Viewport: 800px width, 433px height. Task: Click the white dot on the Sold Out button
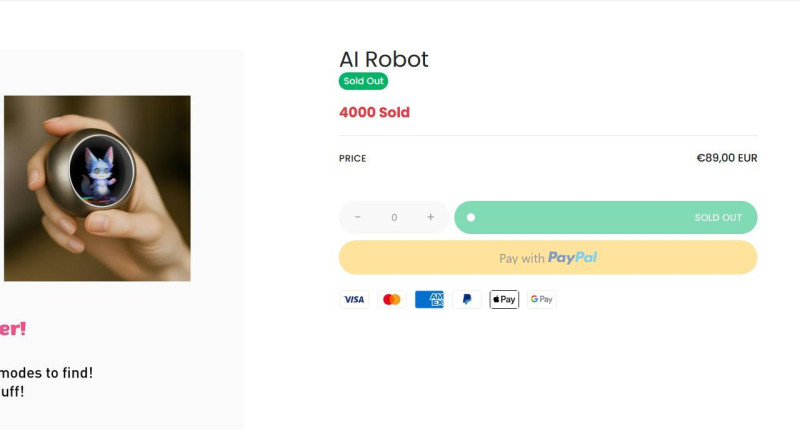click(x=471, y=217)
